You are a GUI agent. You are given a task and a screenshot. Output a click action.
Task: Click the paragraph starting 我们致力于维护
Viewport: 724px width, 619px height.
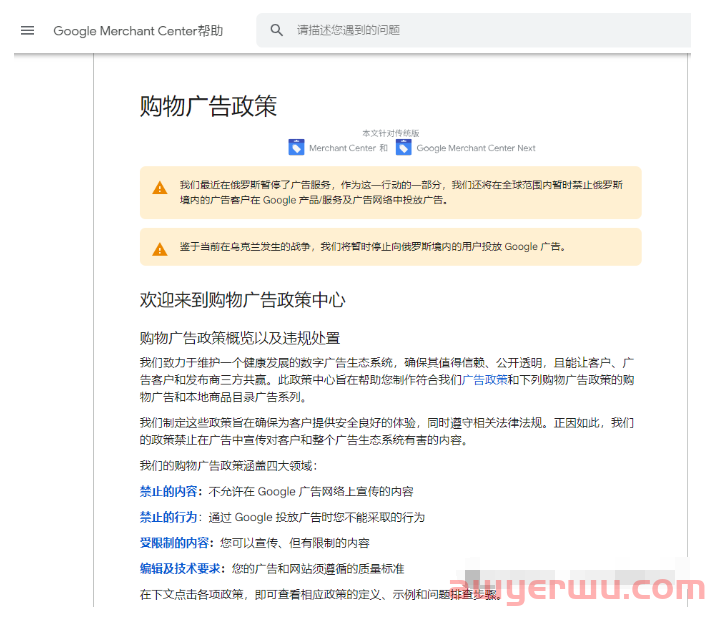click(387, 380)
